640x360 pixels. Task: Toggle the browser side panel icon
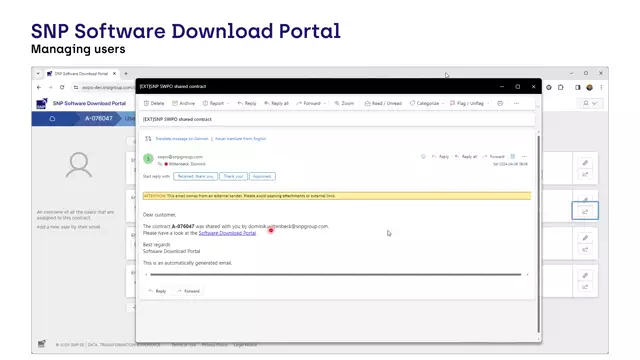[x=578, y=87]
